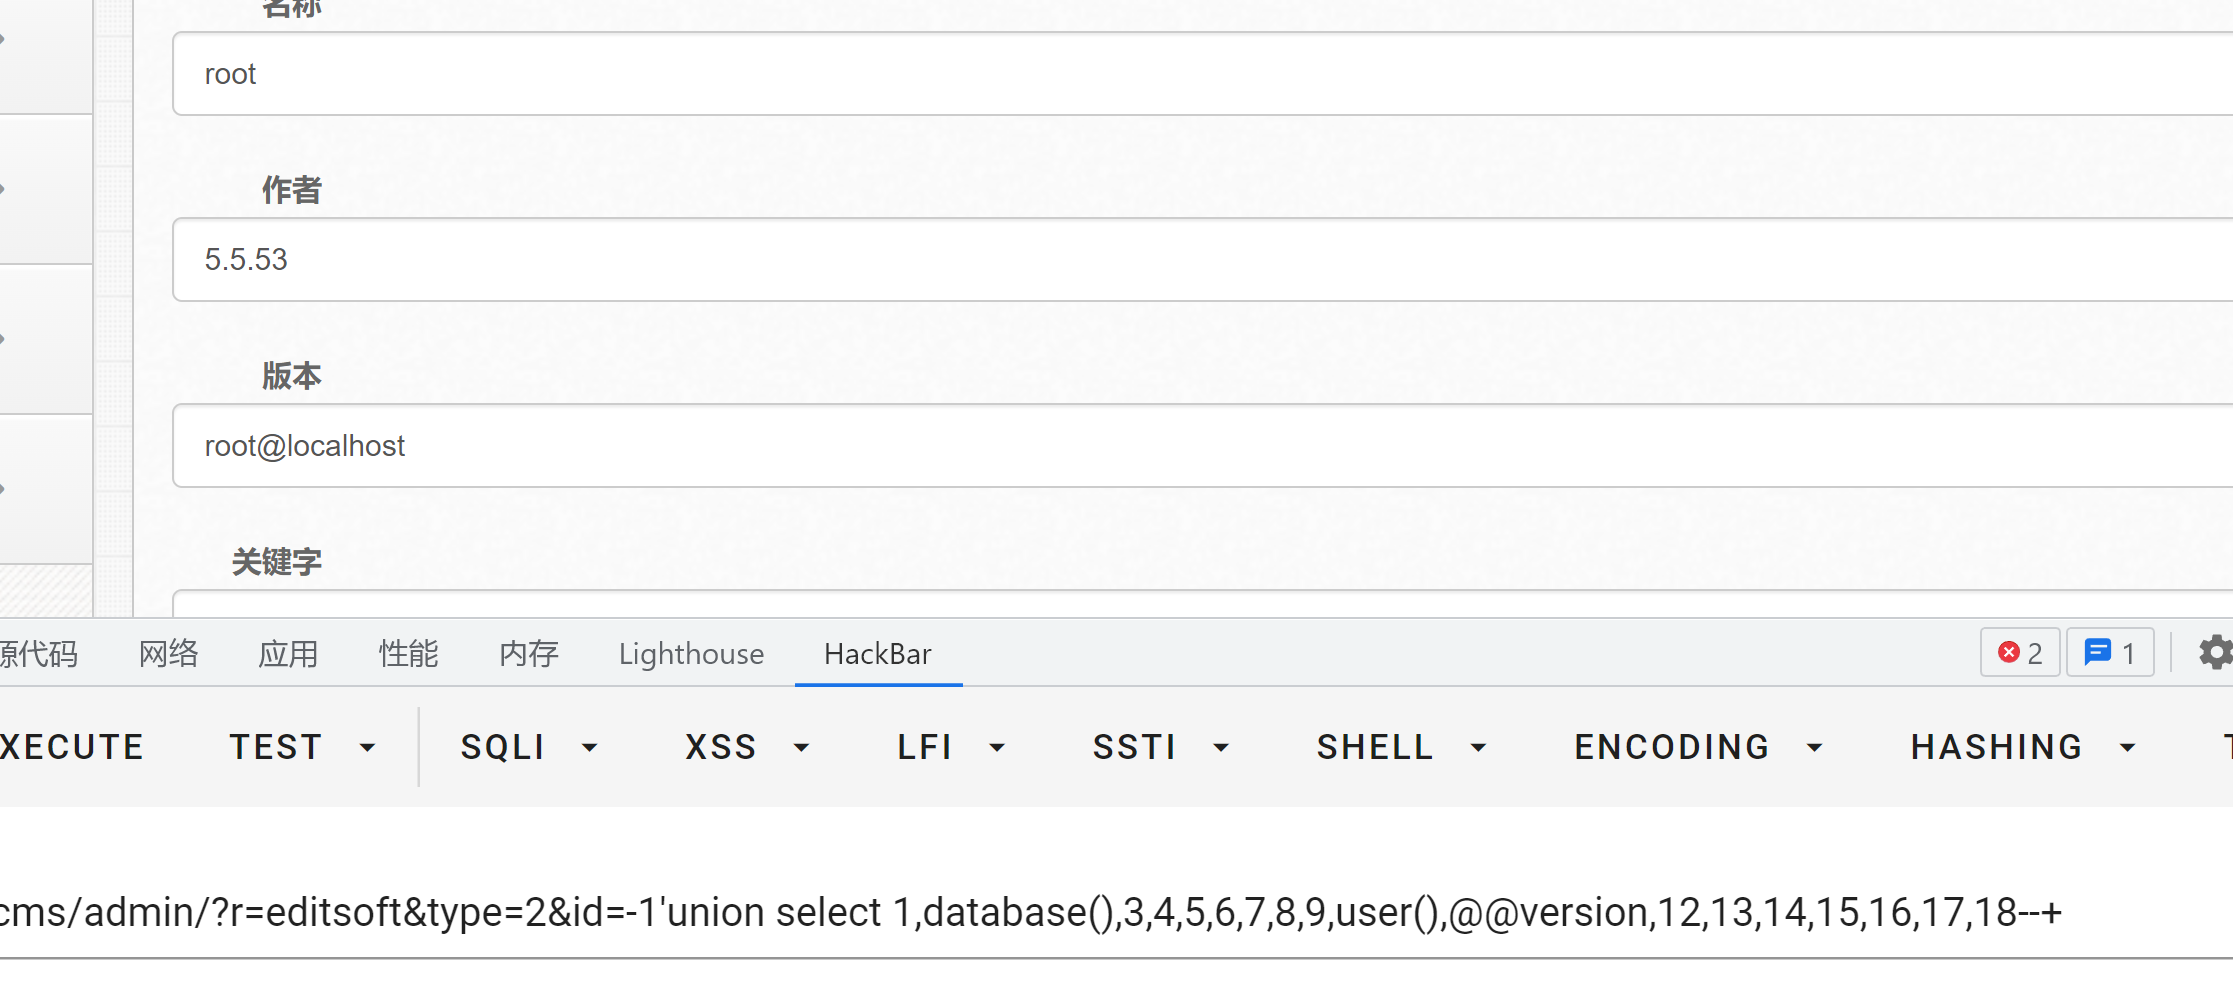Click the 版本 label
The width and height of the screenshot is (2233, 1007).
pyautogui.click(x=292, y=376)
